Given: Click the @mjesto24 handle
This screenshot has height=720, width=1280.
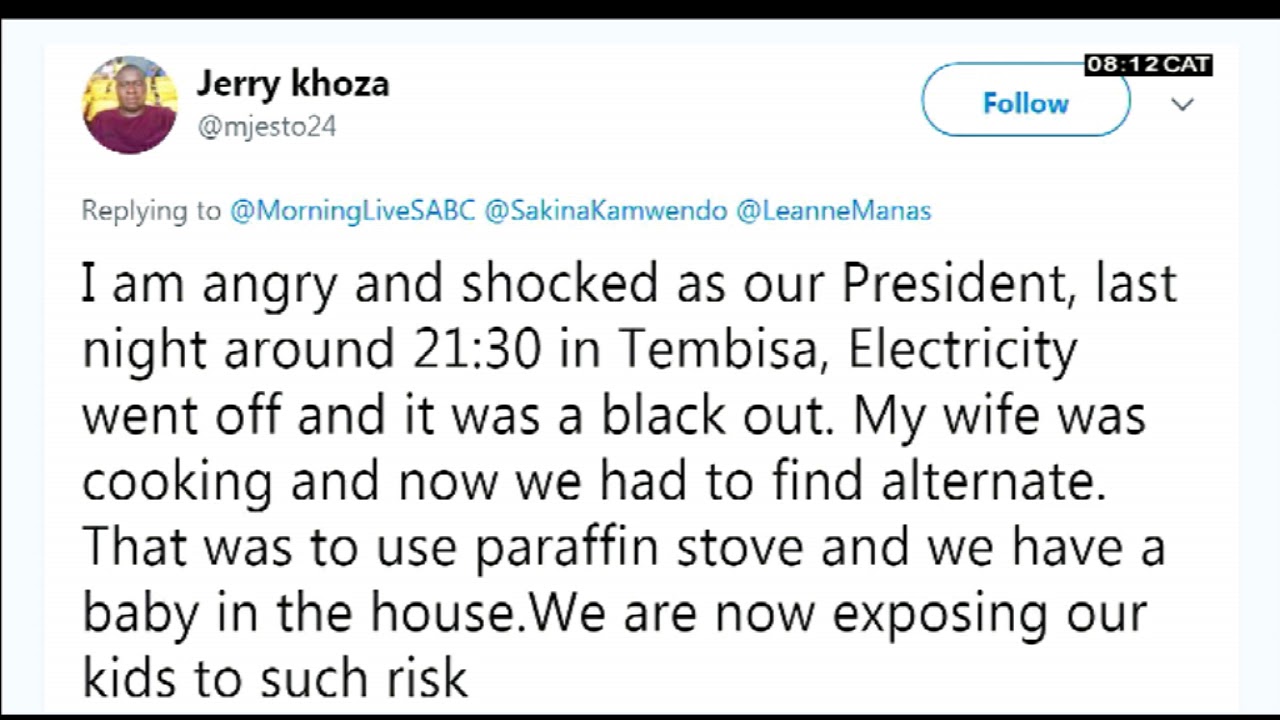Looking at the screenshot, I should click(x=266, y=127).
